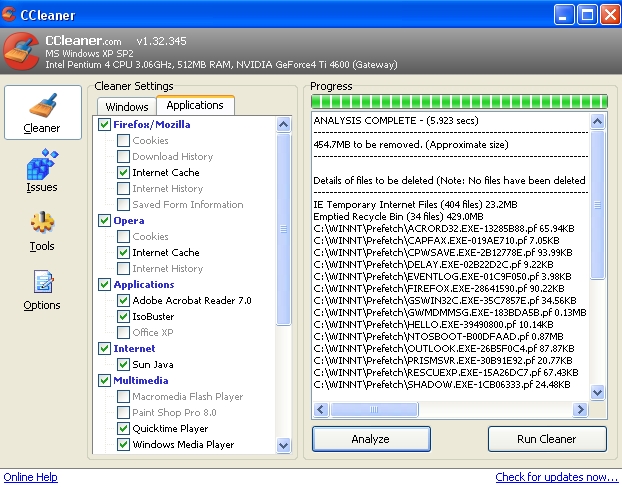The width and height of the screenshot is (622, 487).
Task: Toggle the Opera group checkbox
Action: [x=105, y=221]
